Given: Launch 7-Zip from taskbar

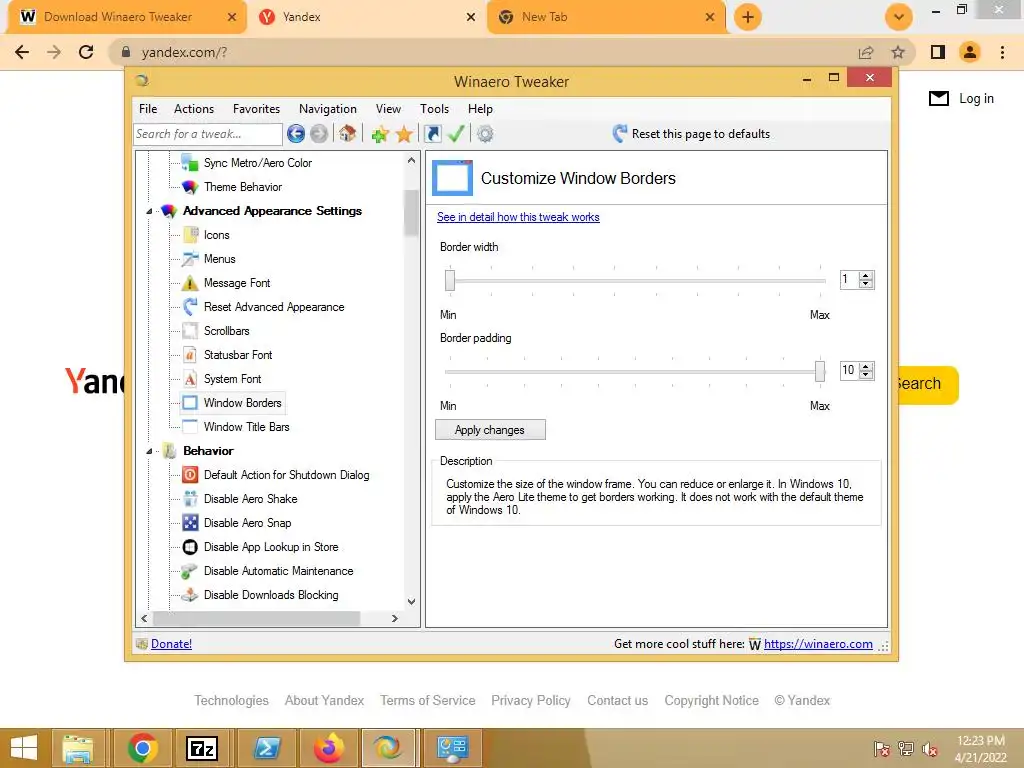Looking at the screenshot, I should click(x=202, y=748).
